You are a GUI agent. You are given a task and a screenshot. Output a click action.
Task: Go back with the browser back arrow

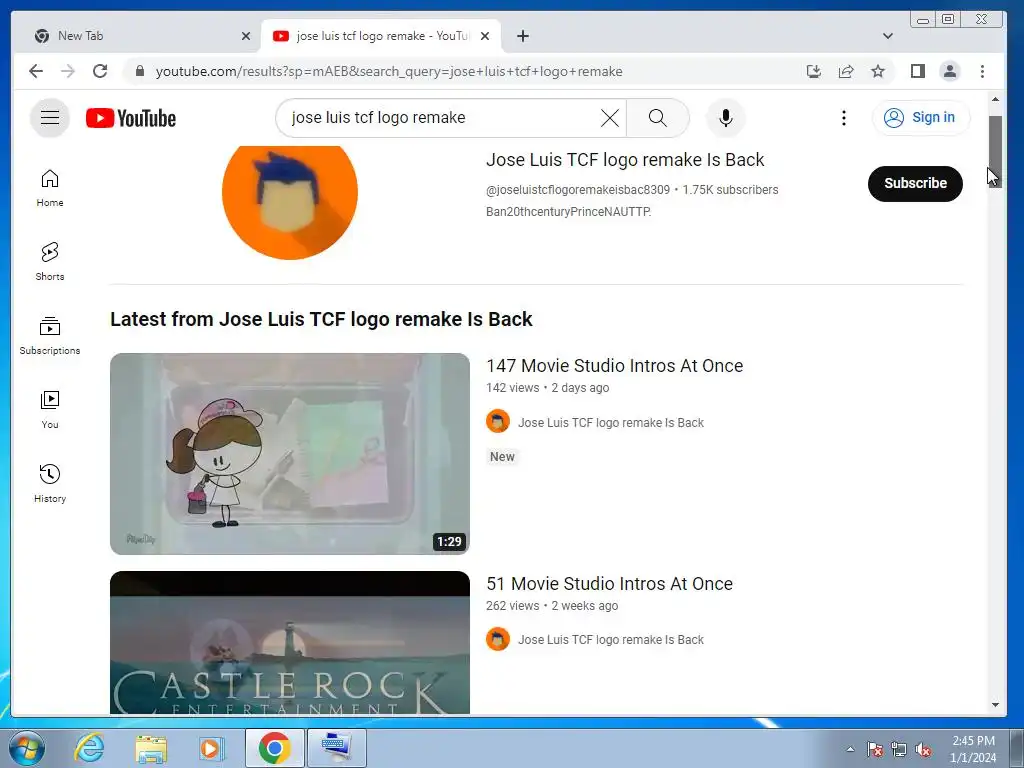tap(36, 71)
